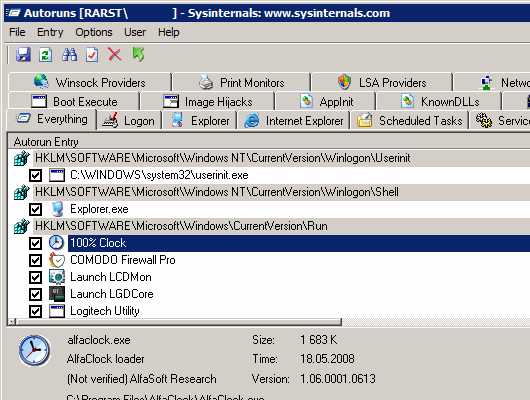Viewport: 530px width, 400px height.
Task: Select the Logitech Utility entry
Action: click(x=104, y=311)
